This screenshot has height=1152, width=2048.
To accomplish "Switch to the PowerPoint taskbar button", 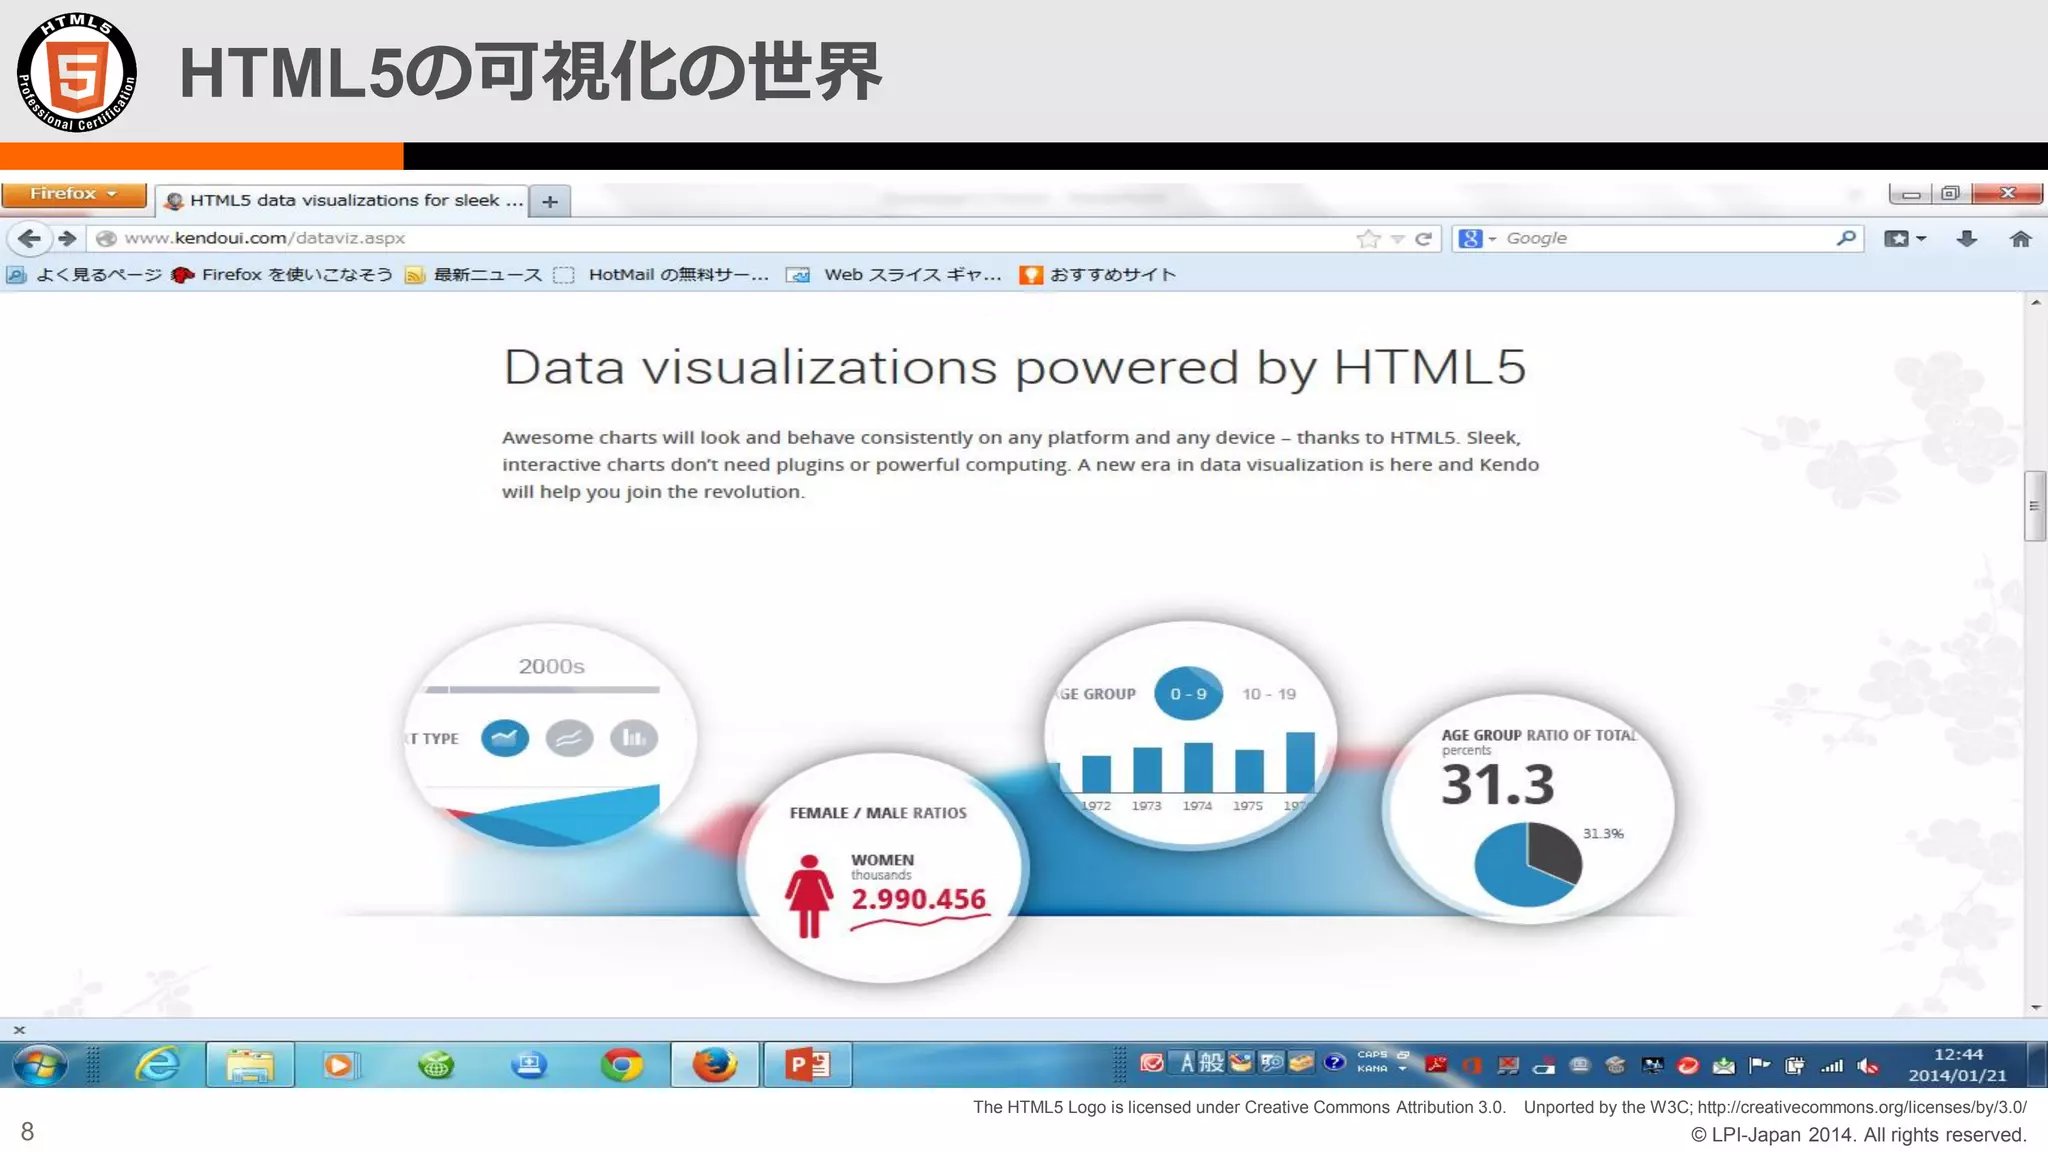I will (x=807, y=1065).
